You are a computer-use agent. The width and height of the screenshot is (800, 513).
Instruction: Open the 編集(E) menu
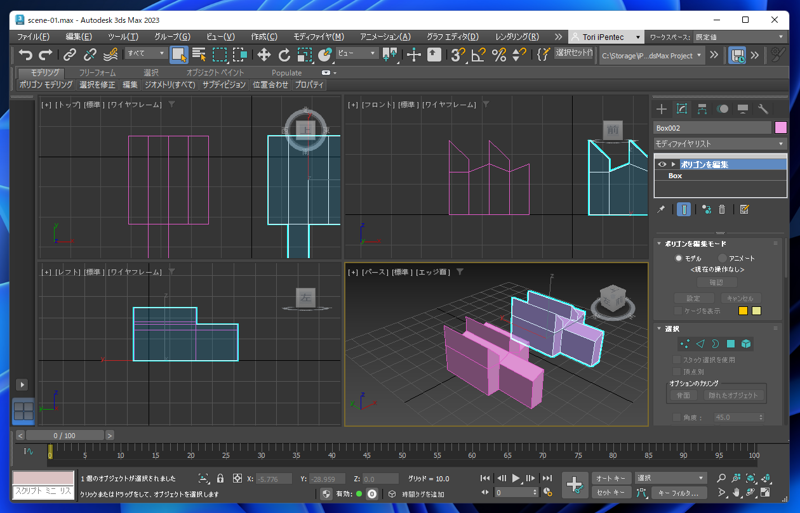click(x=79, y=37)
